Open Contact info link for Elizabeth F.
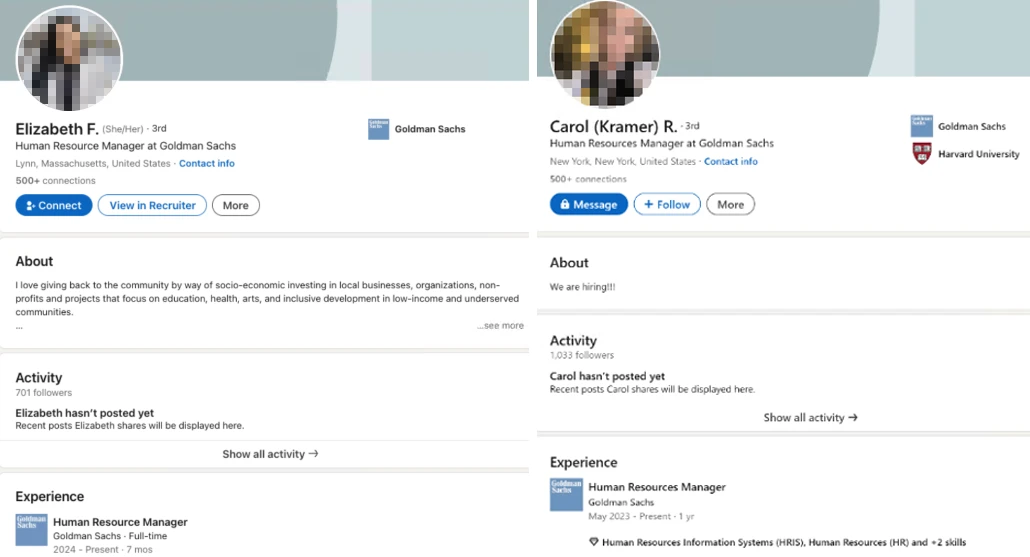This screenshot has width=1030, height=557. (207, 164)
